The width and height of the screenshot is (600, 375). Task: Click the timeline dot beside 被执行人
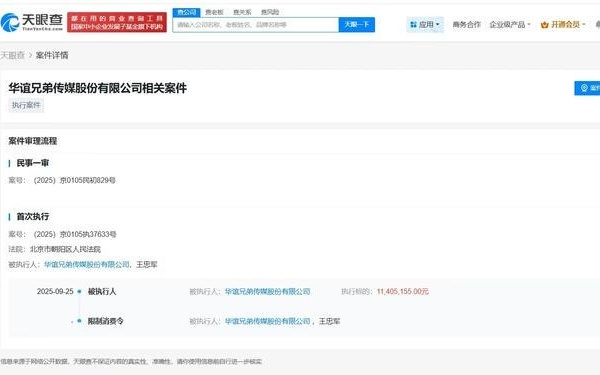(80, 292)
